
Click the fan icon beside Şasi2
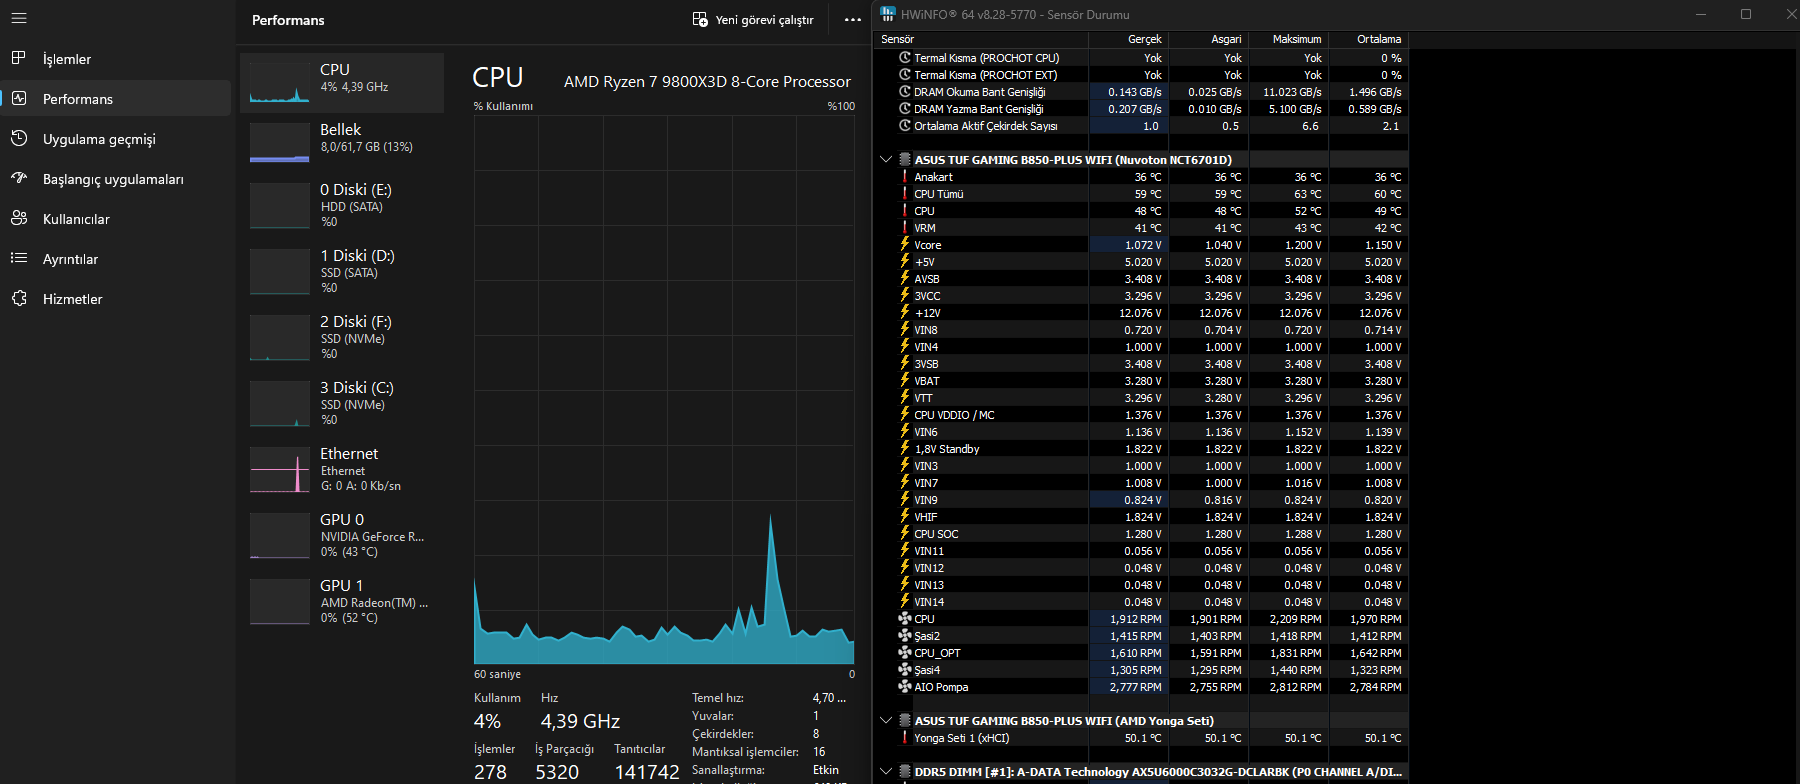pyautogui.click(x=905, y=636)
